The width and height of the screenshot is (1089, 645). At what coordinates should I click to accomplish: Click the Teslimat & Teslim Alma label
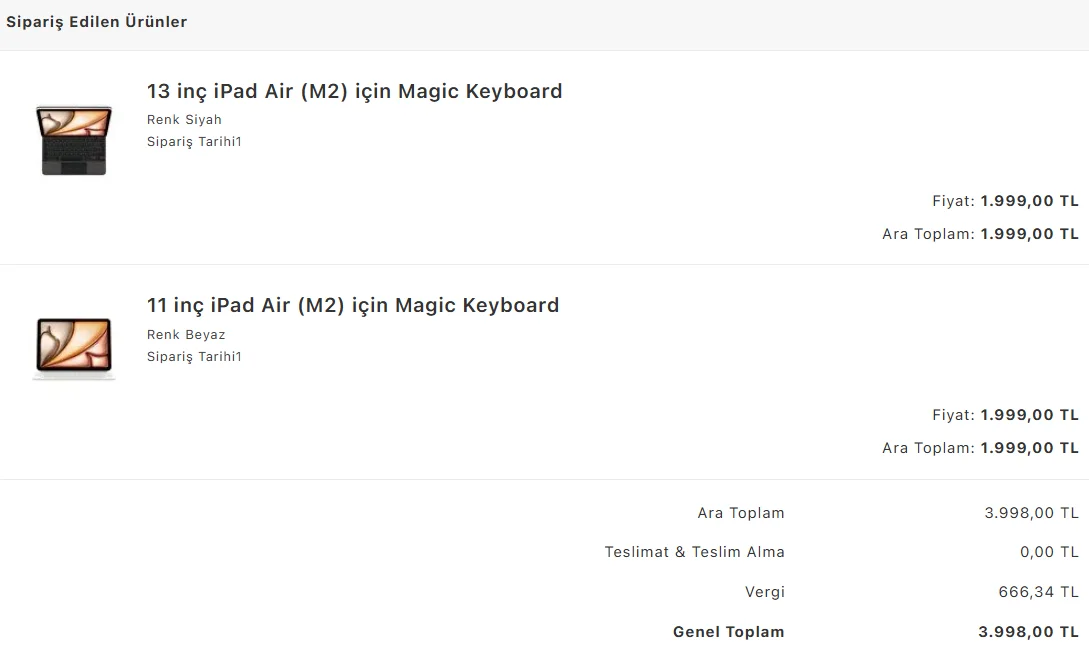pos(694,552)
